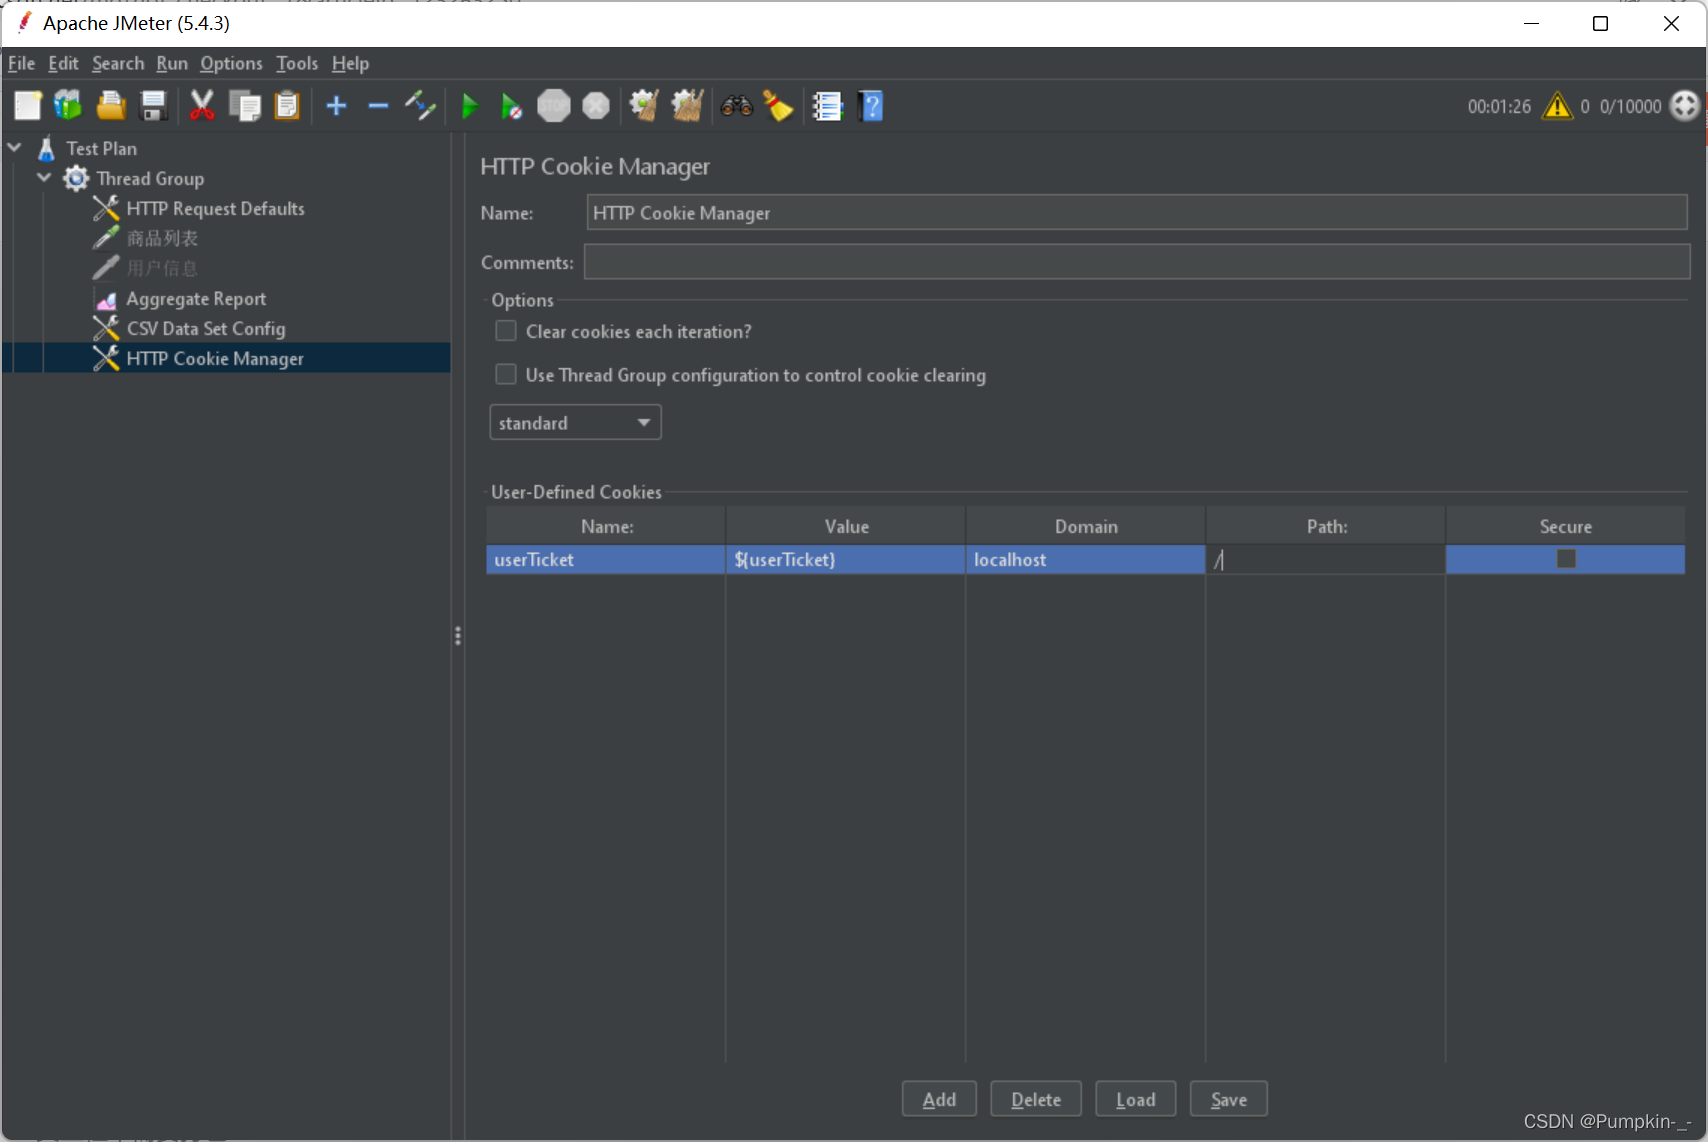Click the userTicket name cell
Image resolution: width=1708 pixels, height=1142 pixels.
click(605, 559)
